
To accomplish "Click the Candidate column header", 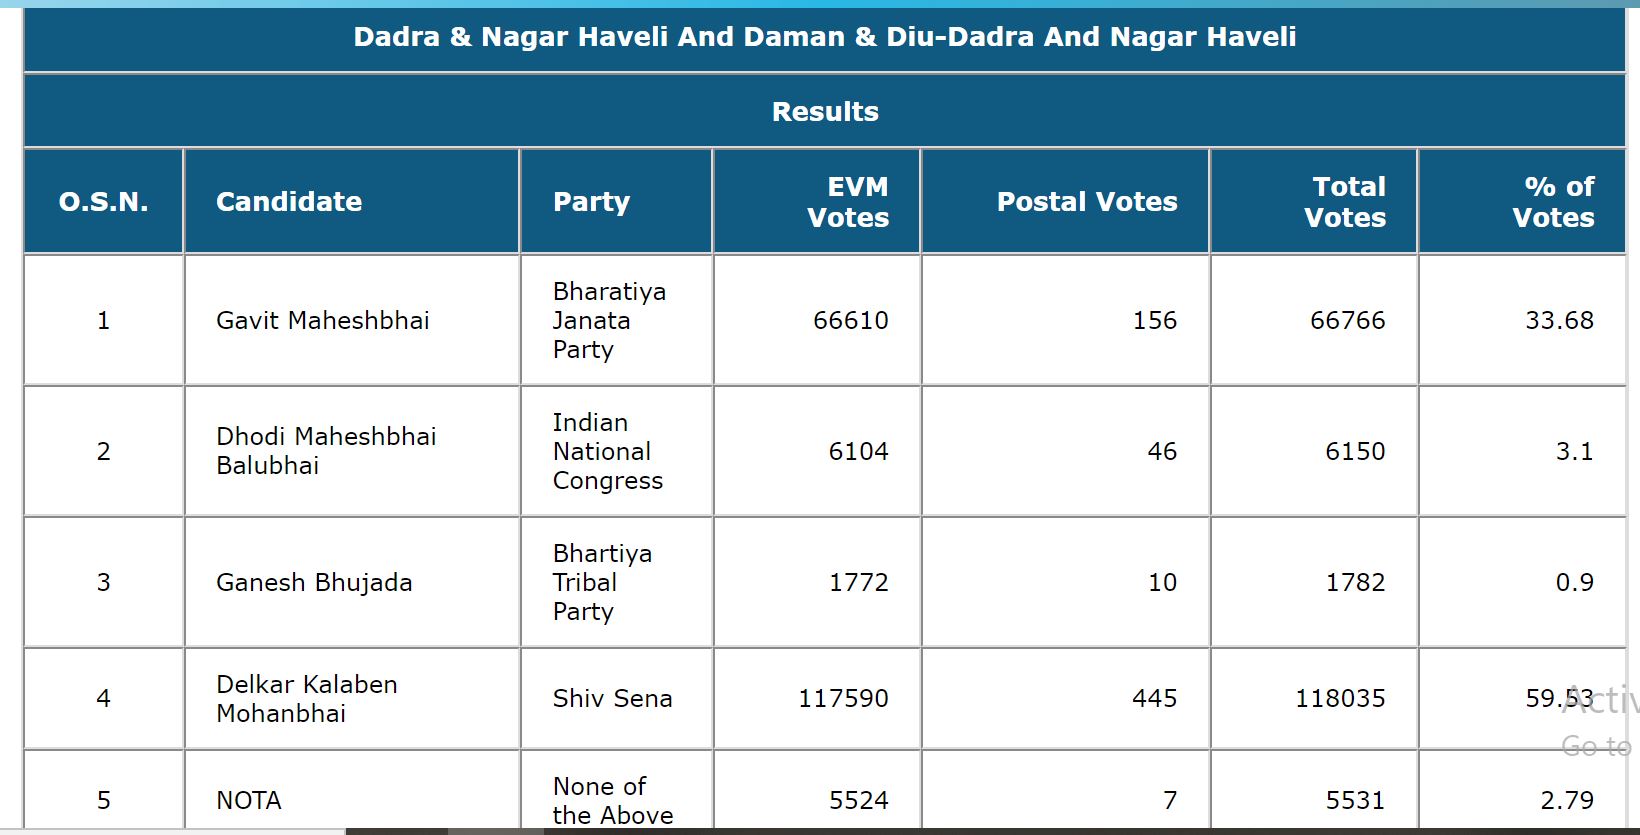I will click(x=289, y=202).
